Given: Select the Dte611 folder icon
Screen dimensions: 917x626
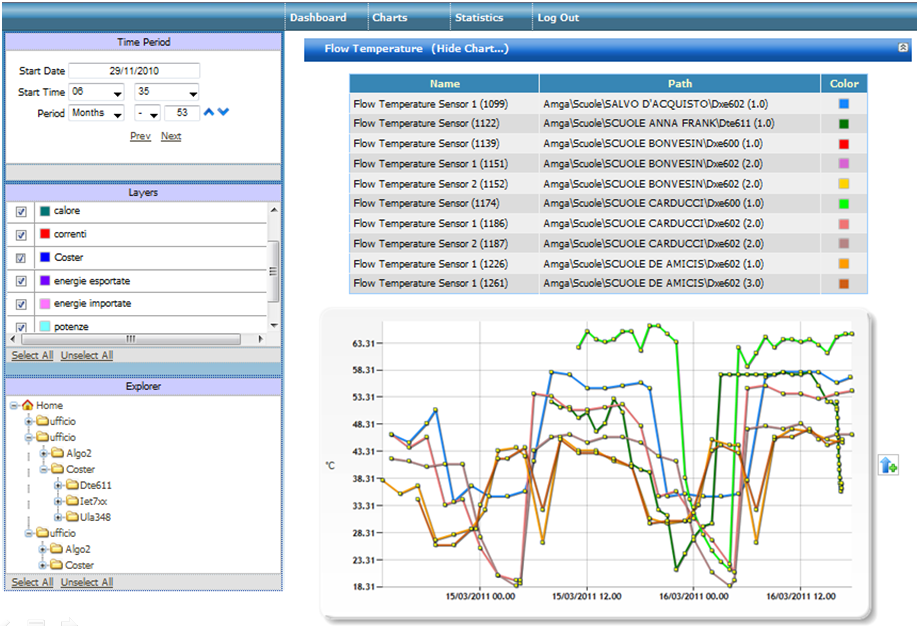Looking at the screenshot, I should 72,485.
